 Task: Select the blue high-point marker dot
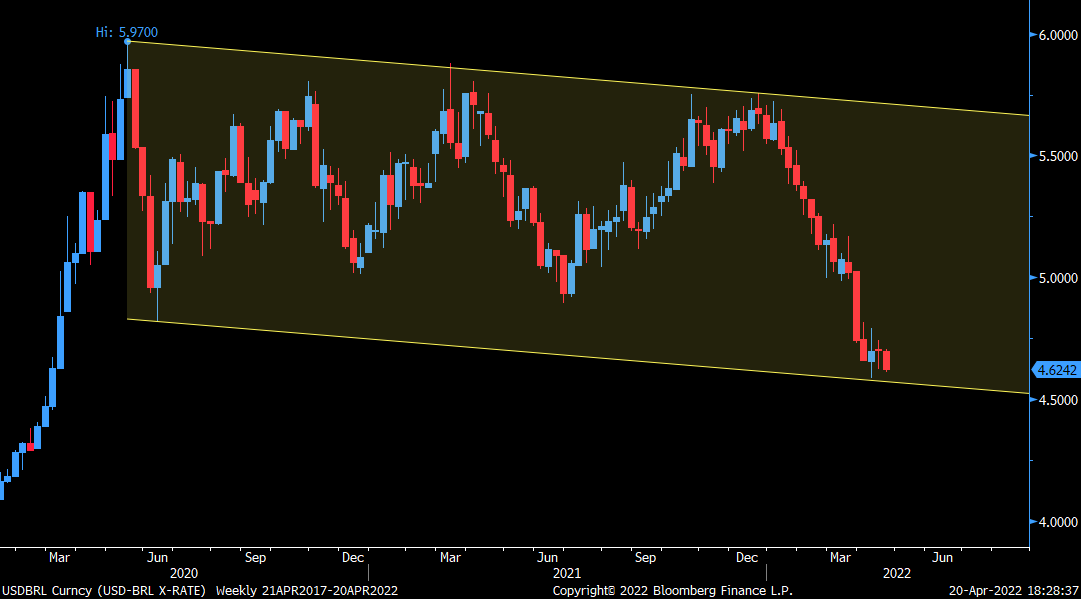pos(128,42)
